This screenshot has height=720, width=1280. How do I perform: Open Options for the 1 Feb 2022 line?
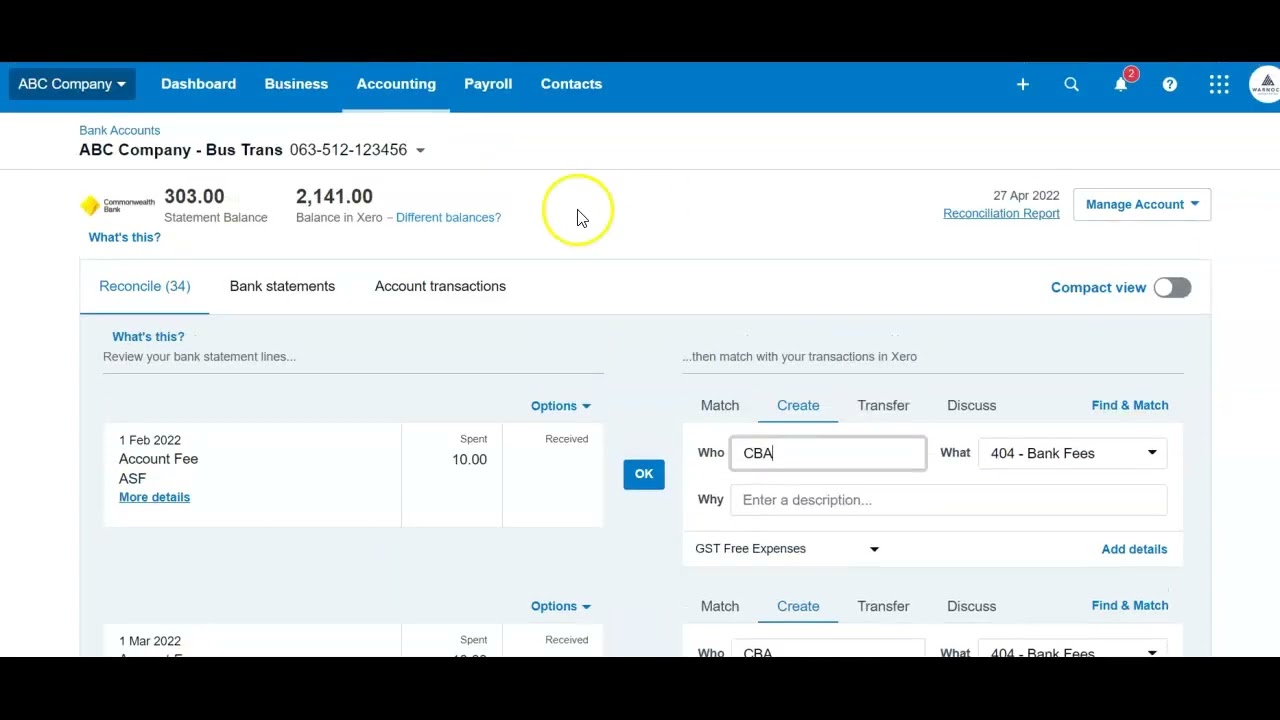(x=560, y=406)
